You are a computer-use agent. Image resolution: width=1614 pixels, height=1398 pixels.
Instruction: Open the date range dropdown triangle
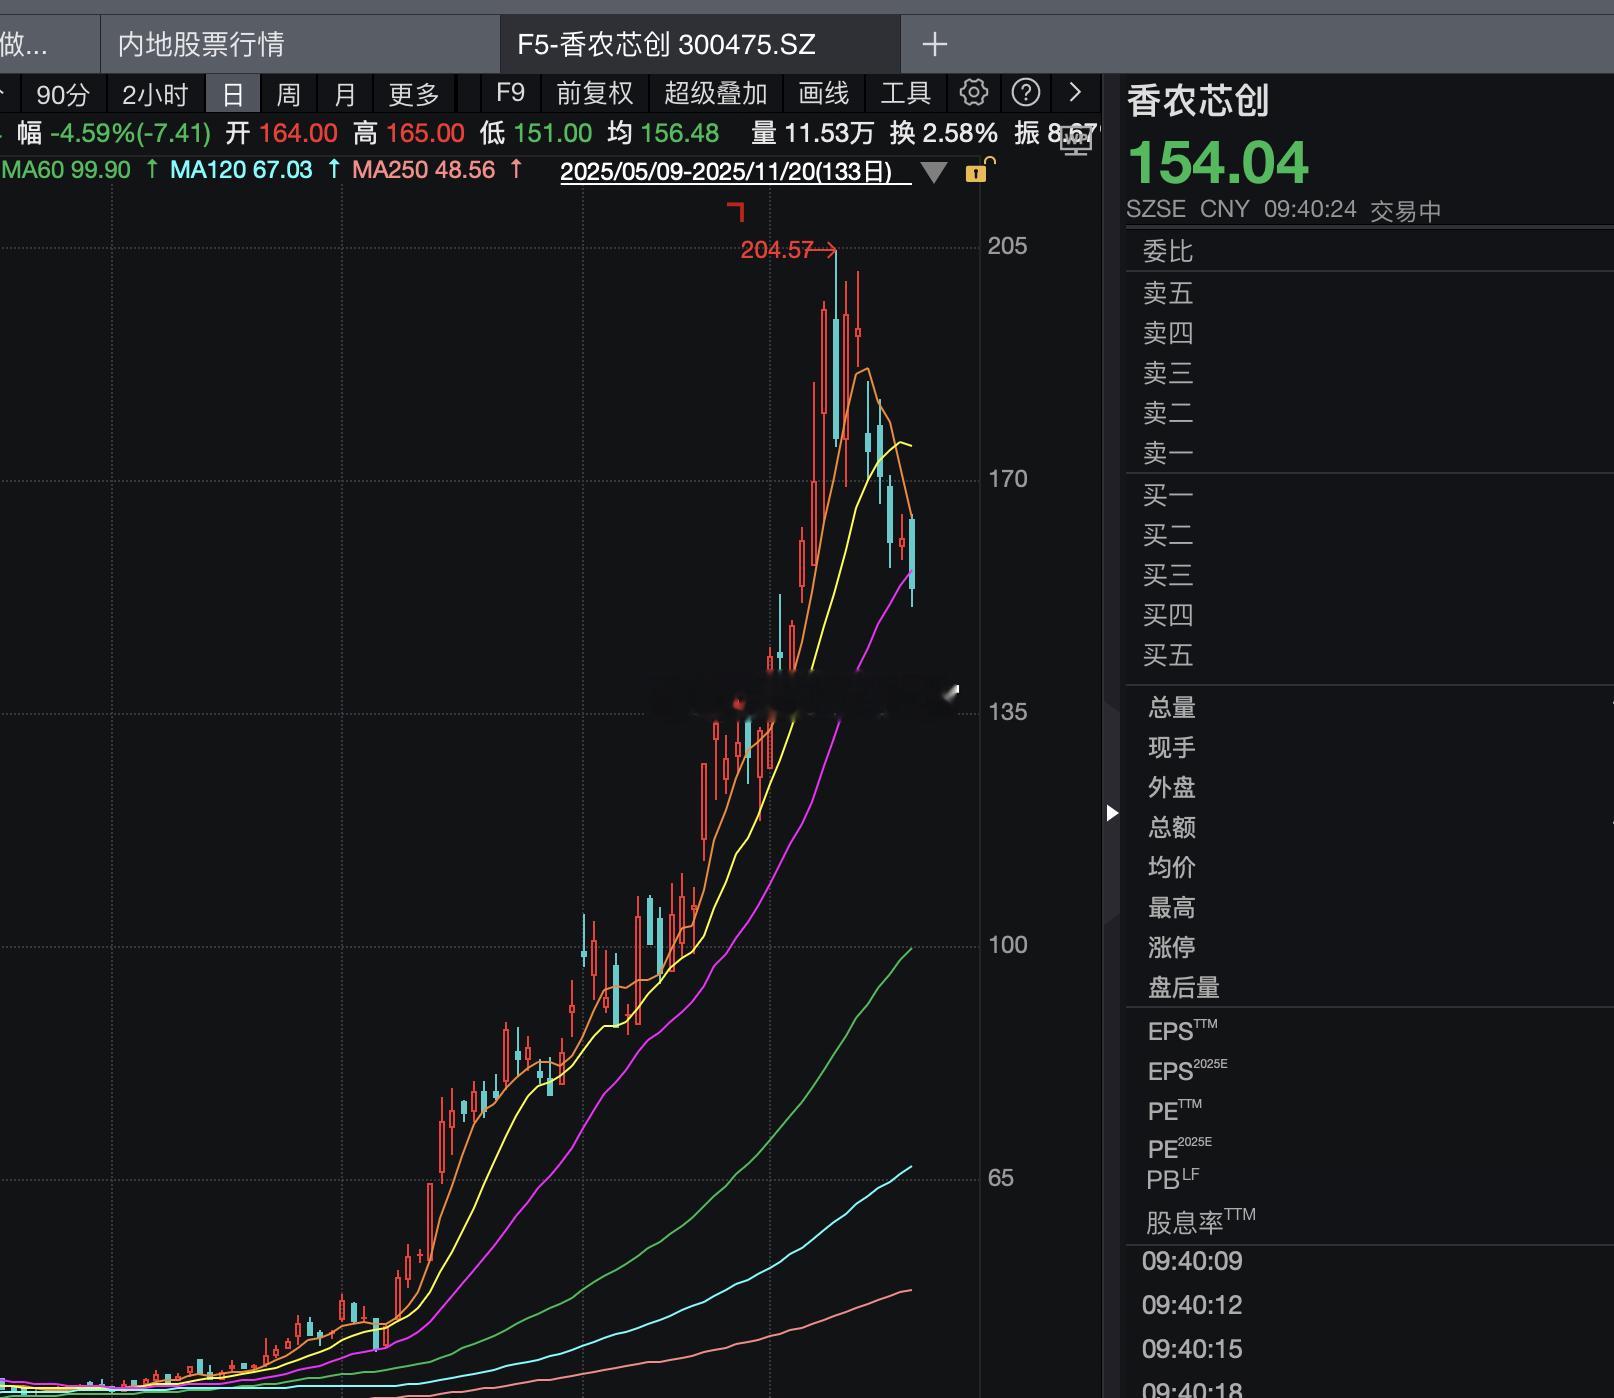934,172
